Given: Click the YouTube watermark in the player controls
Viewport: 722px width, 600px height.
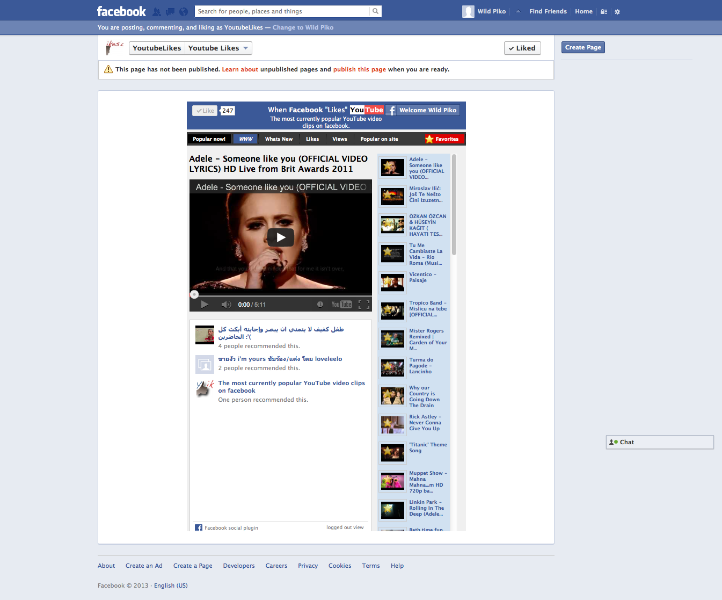Looking at the screenshot, I should pyautogui.click(x=342, y=304).
